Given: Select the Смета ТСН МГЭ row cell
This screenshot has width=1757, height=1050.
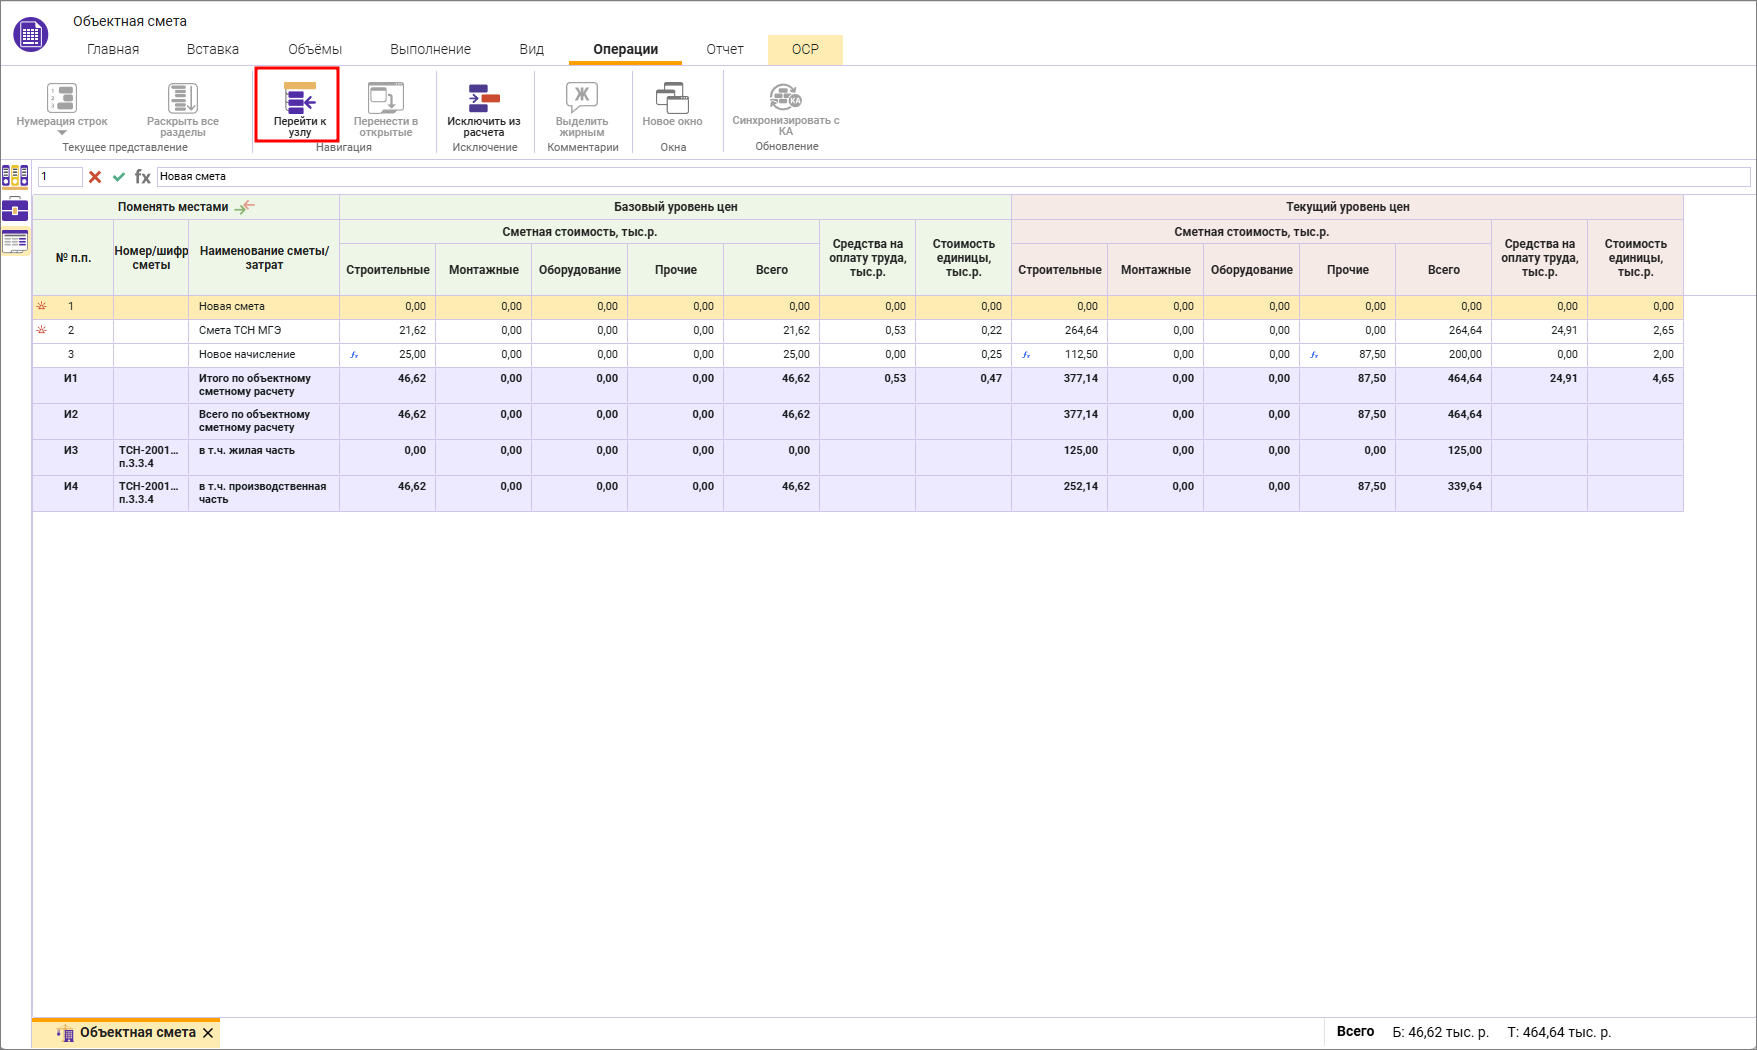Looking at the screenshot, I should pyautogui.click(x=263, y=331).
